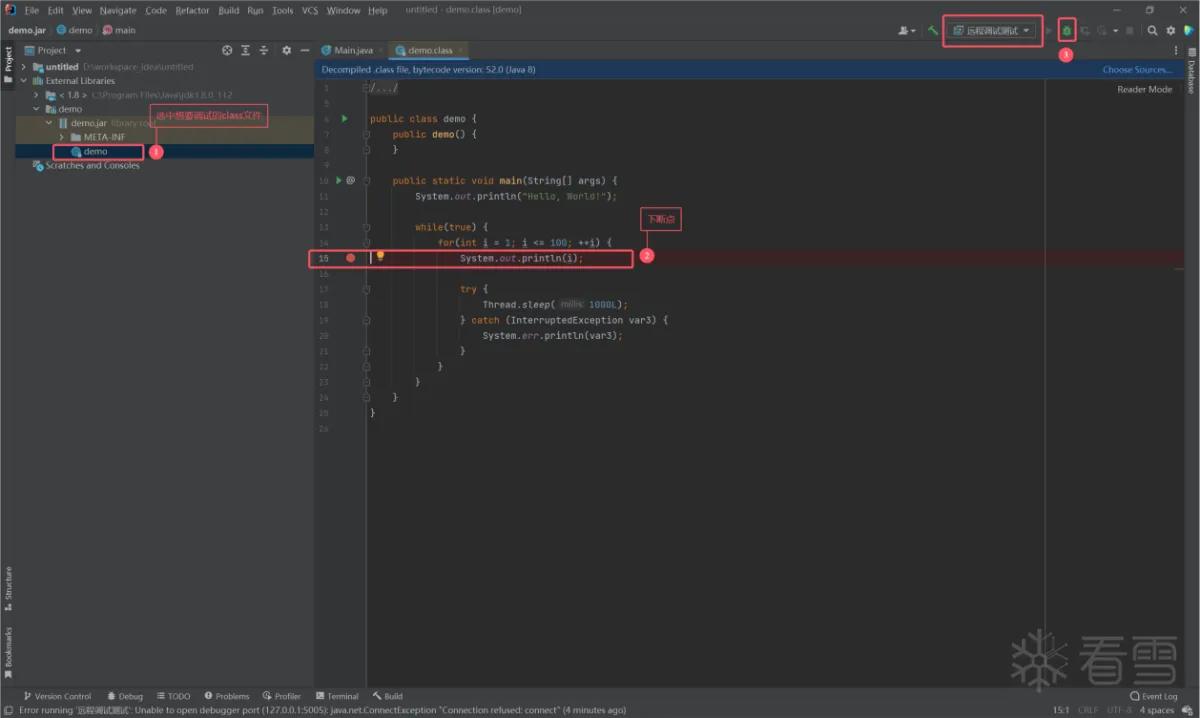Show intention lightbulb on line 15
Viewport: 1200px width, 718px height.
(x=380, y=257)
